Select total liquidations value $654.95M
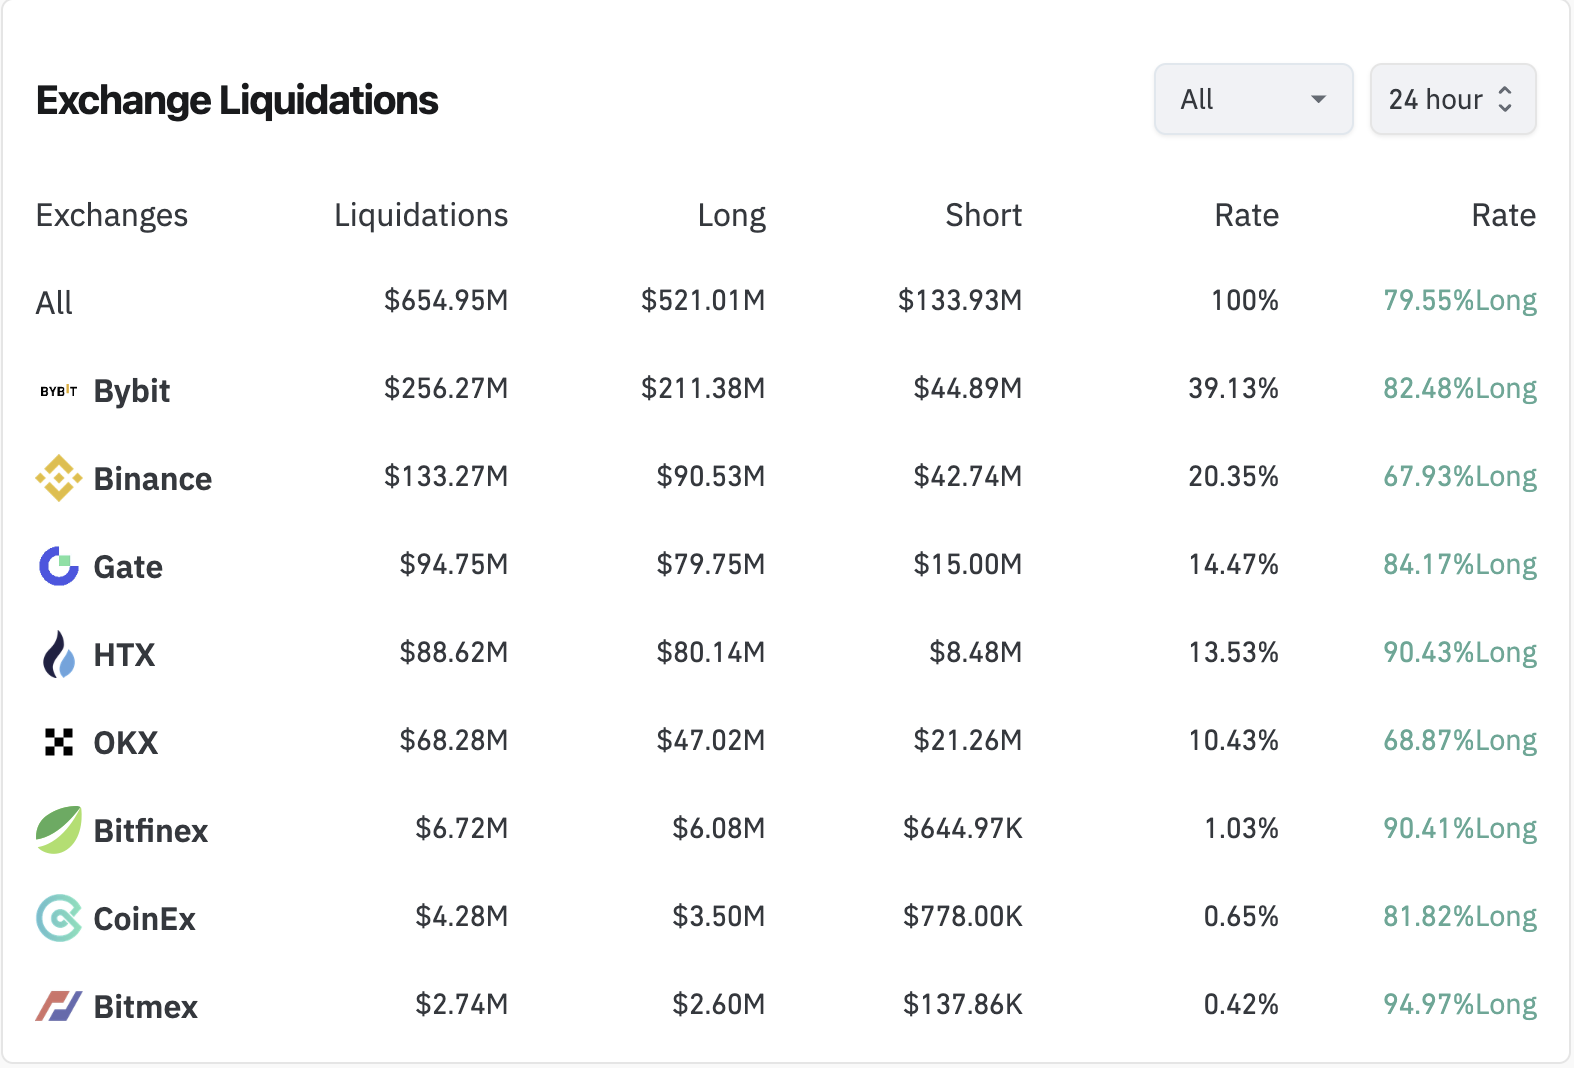 coord(447,300)
